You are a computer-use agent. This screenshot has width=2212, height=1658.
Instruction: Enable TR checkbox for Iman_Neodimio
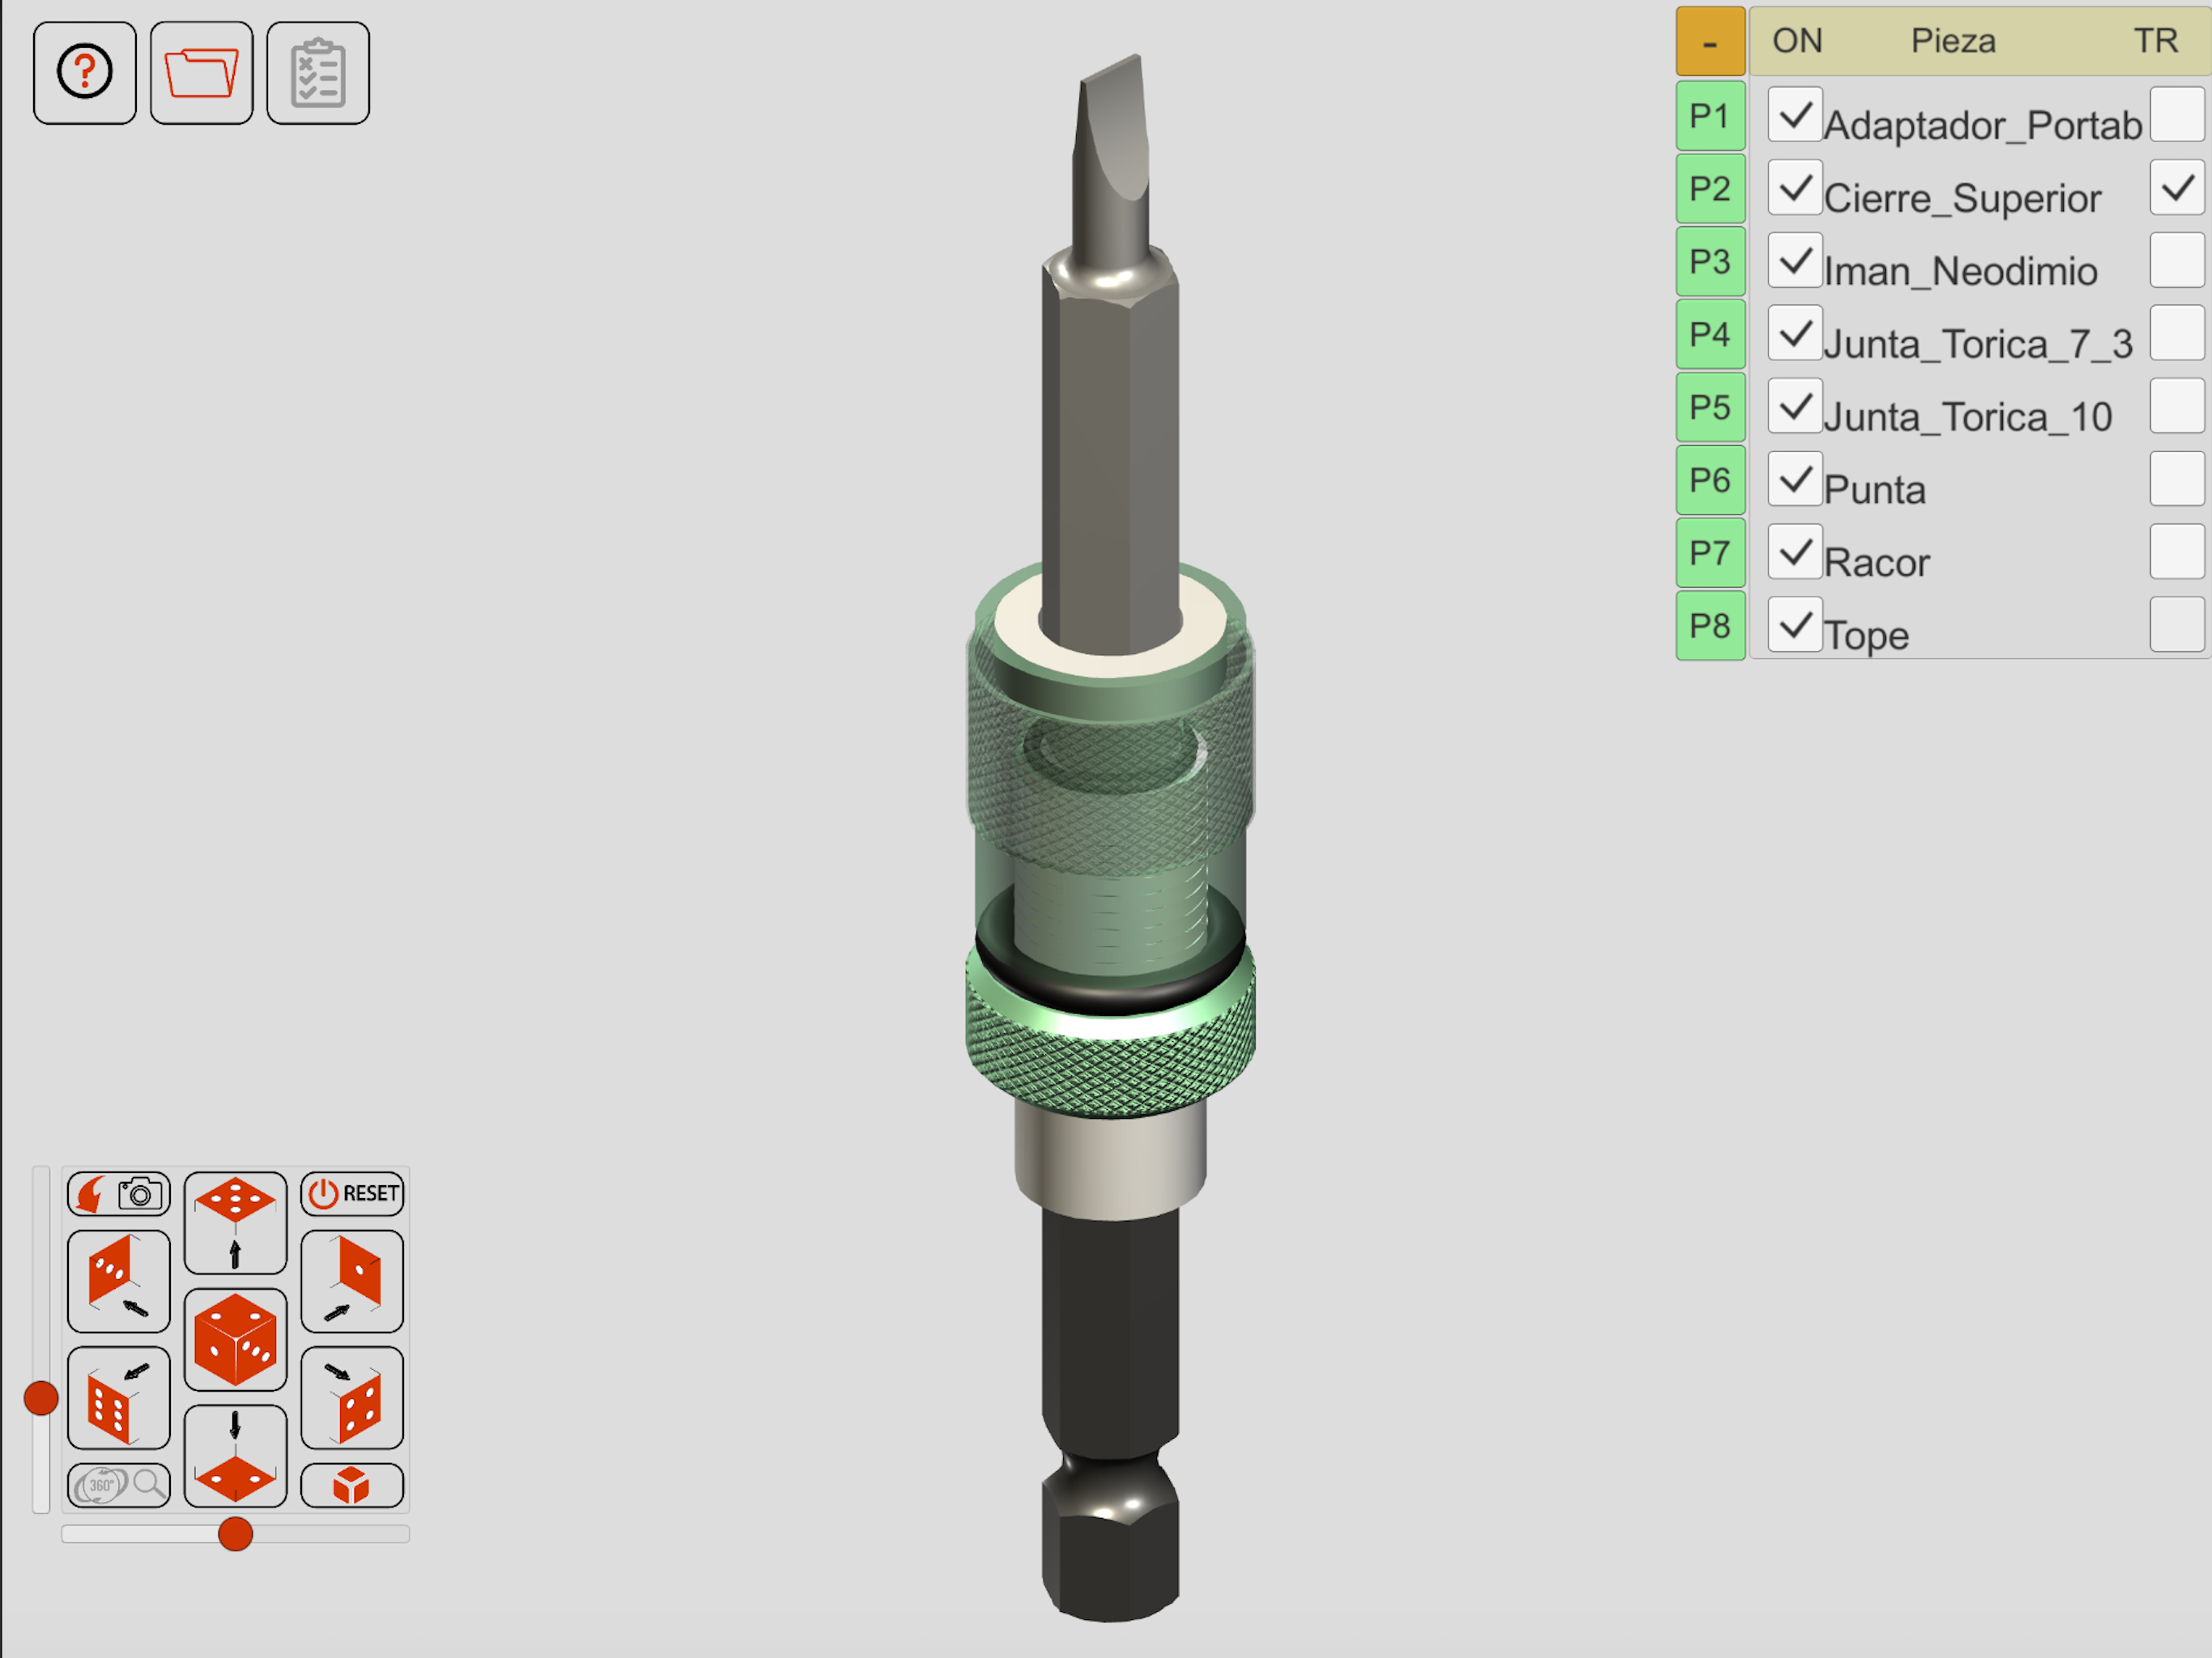pos(2177,260)
